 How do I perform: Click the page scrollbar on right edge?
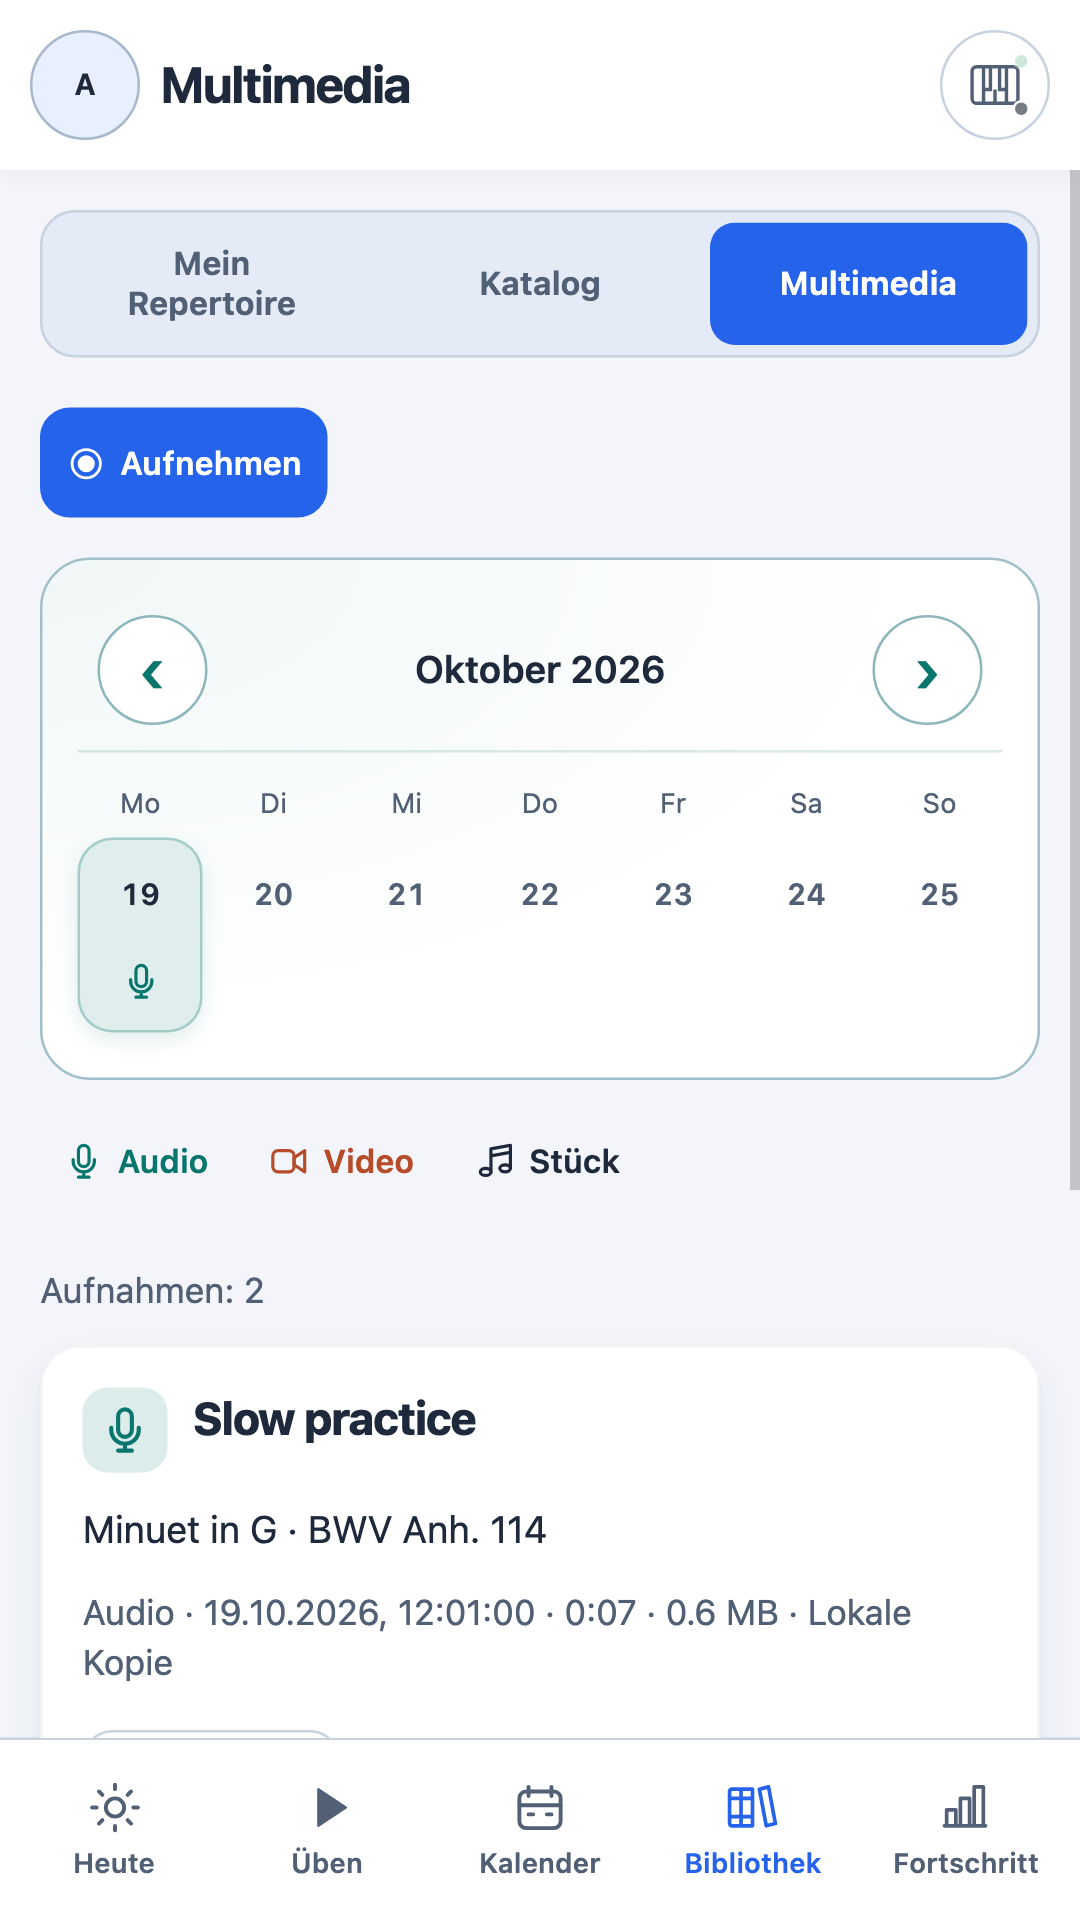(x=1075, y=680)
